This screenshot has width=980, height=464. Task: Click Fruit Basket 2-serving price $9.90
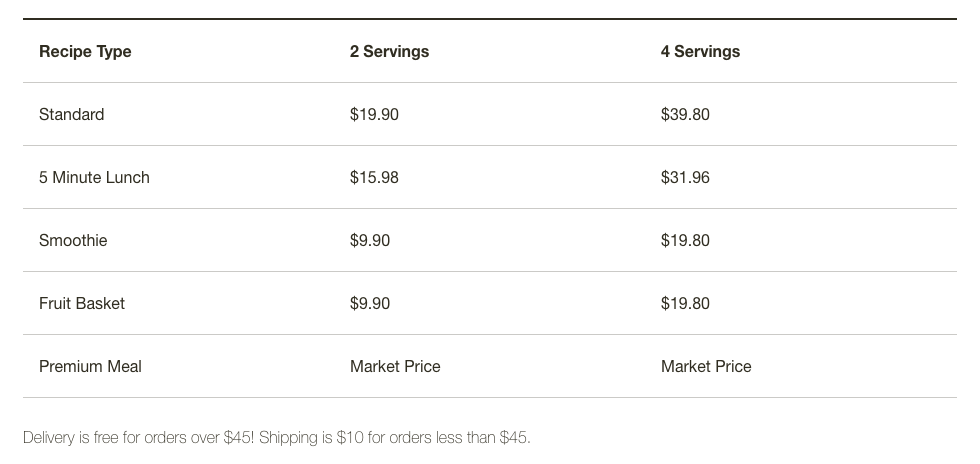coord(370,303)
